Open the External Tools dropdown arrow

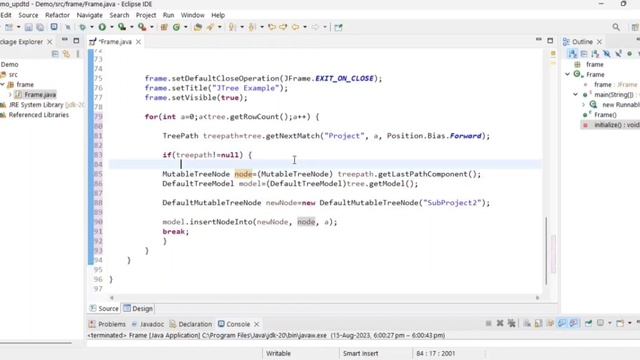pyautogui.click(x=151, y=27)
